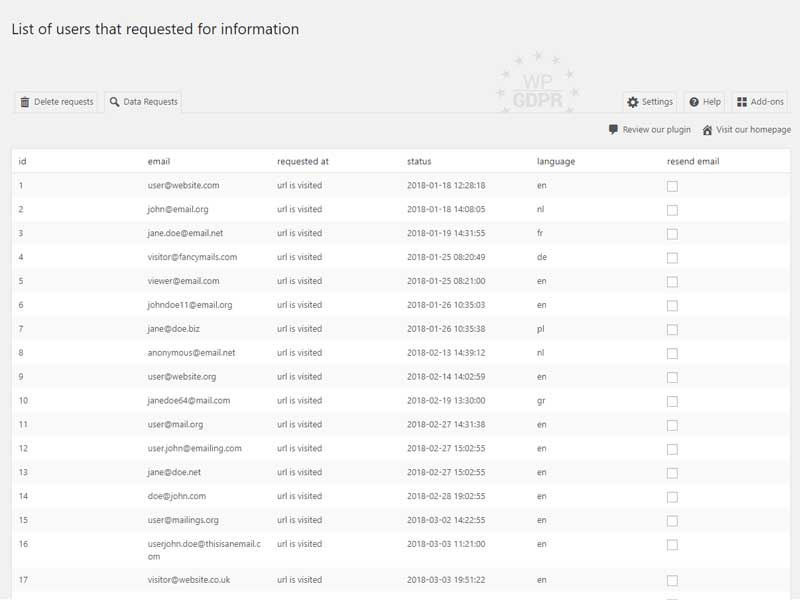
Task: Click the language column header
Action: click(x=556, y=161)
